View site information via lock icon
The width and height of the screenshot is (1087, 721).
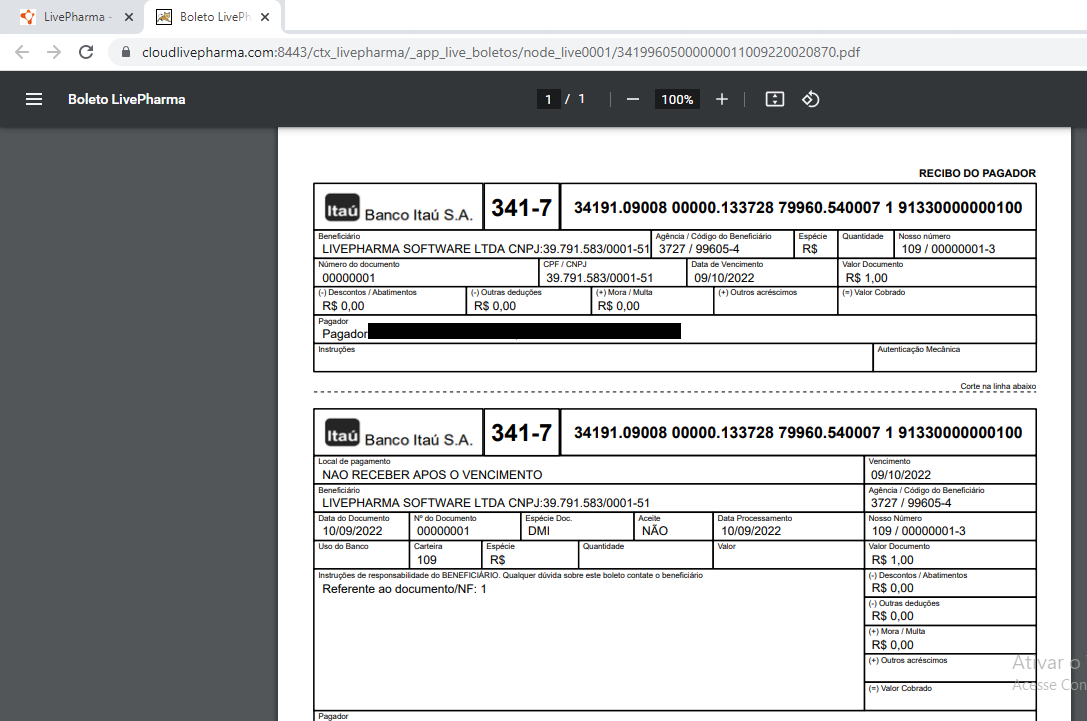pos(126,52)
